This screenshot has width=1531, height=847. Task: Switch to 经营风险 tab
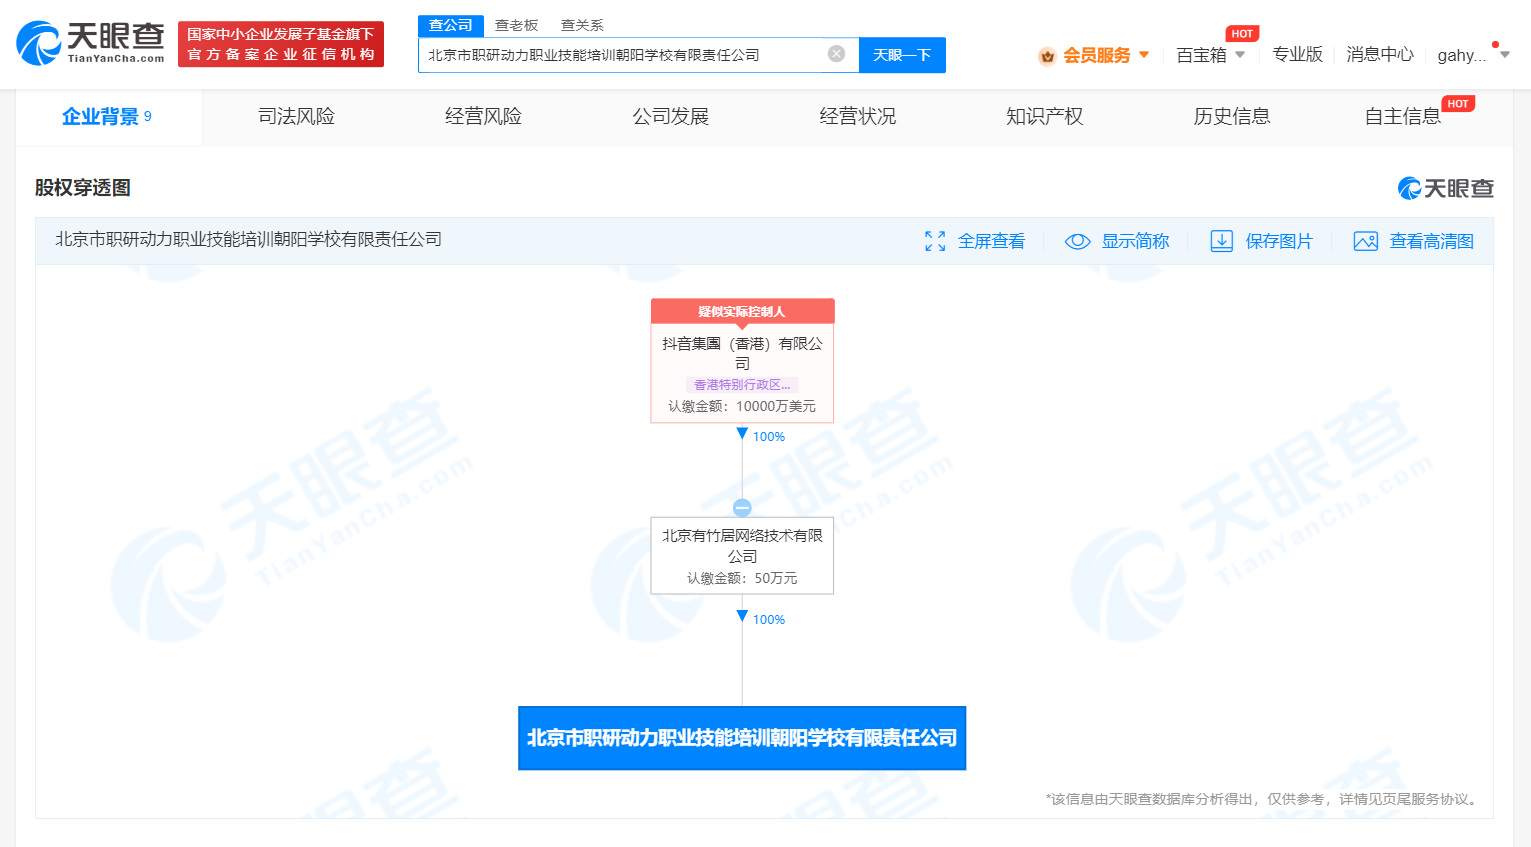point(483,117)
